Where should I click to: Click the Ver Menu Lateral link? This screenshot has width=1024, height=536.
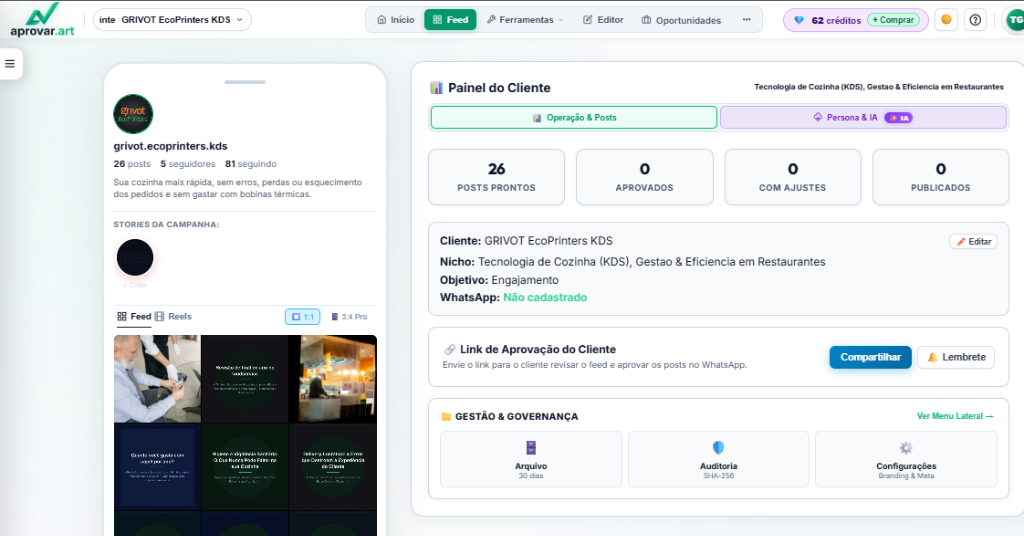[955, 416]
